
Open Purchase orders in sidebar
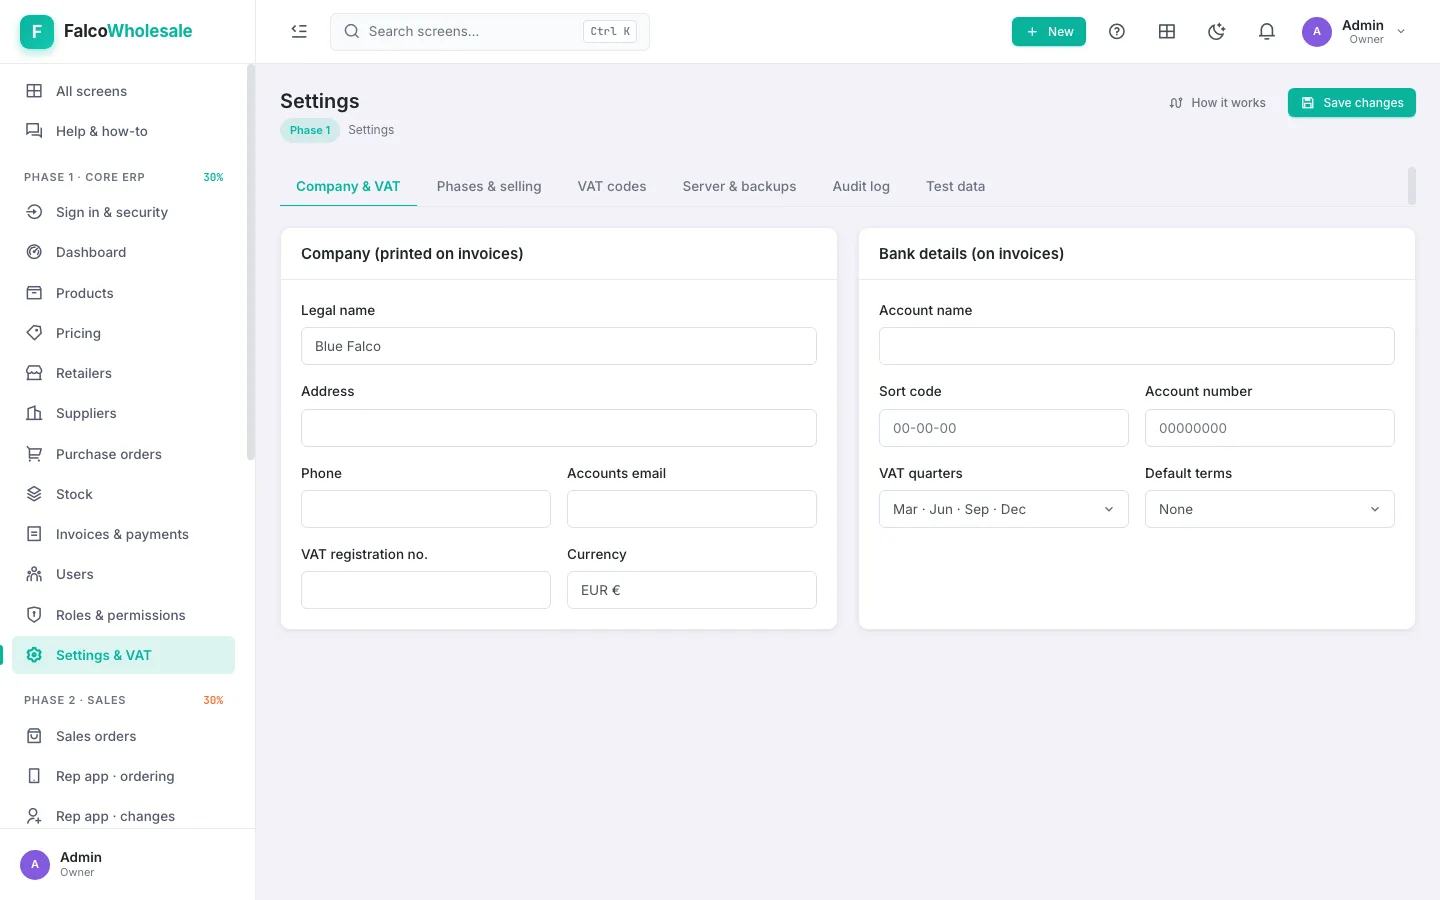[123, 454]
